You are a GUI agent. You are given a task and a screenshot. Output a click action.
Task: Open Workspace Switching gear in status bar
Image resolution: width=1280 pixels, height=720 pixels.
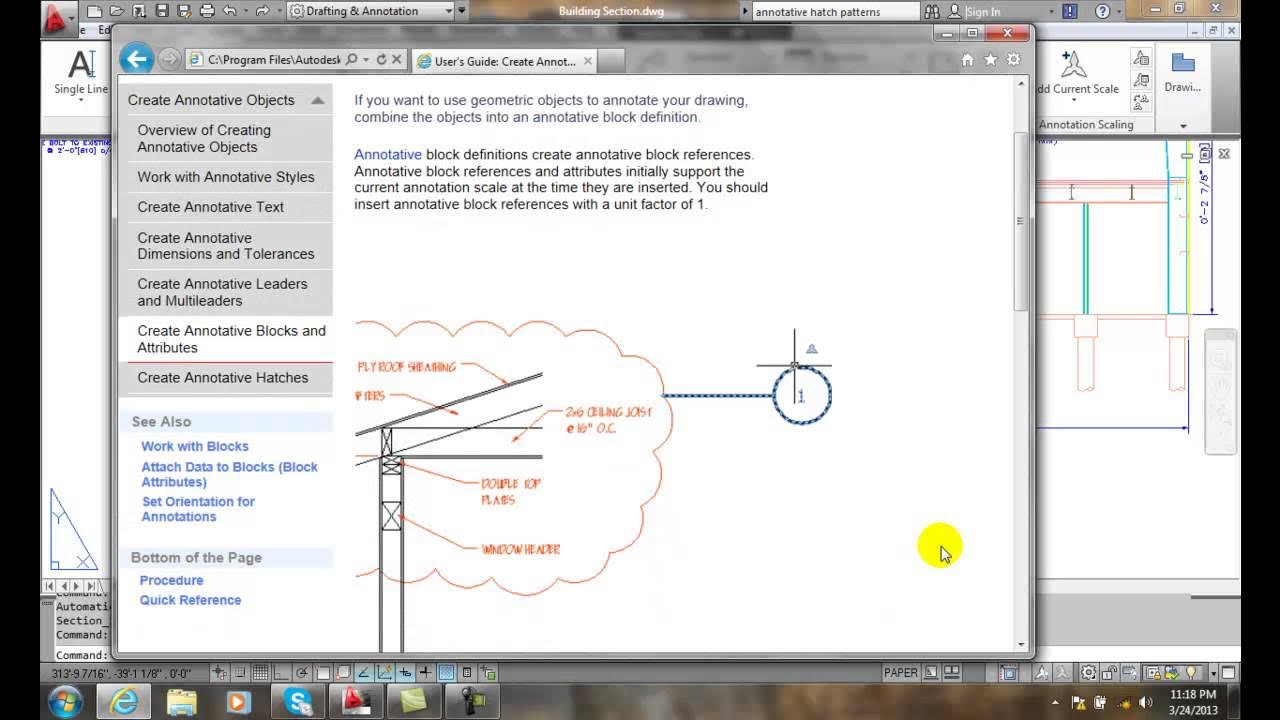click(x=1089, y=673)
